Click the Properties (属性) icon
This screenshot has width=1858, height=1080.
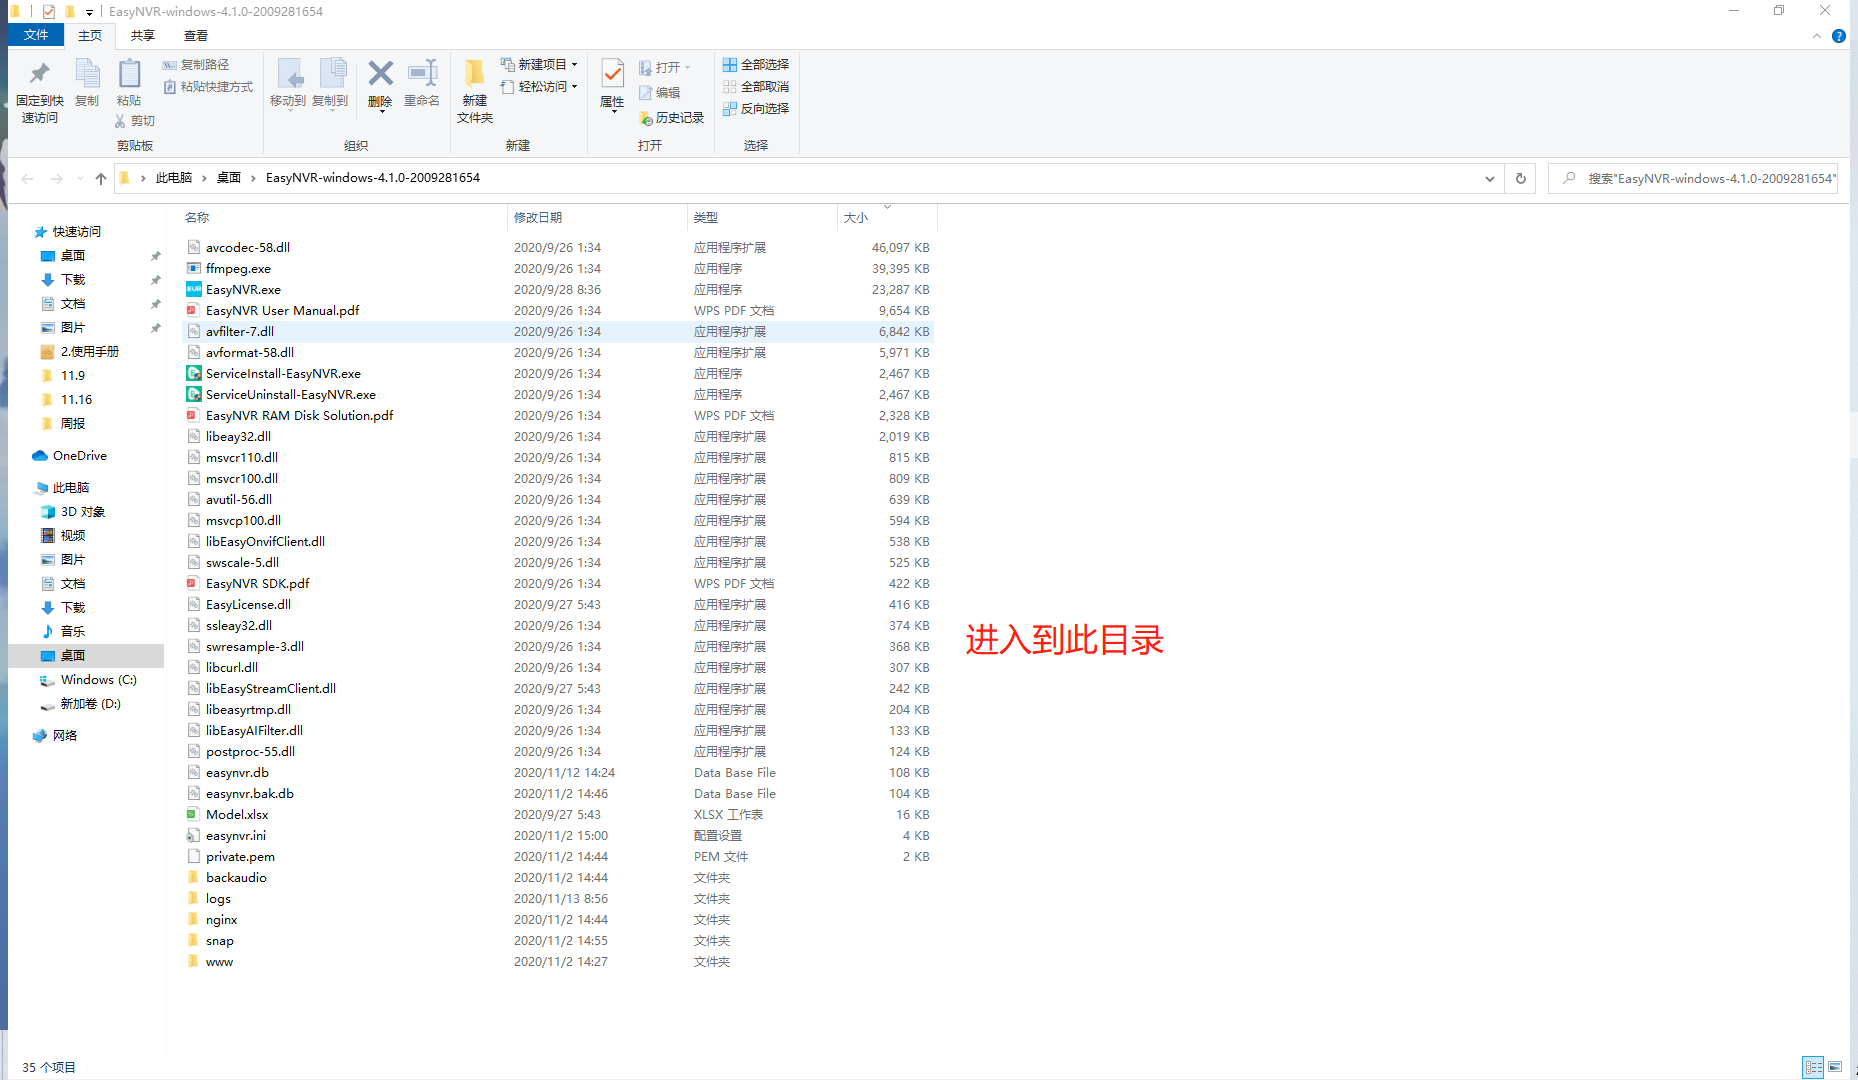[x=613, y=74]
